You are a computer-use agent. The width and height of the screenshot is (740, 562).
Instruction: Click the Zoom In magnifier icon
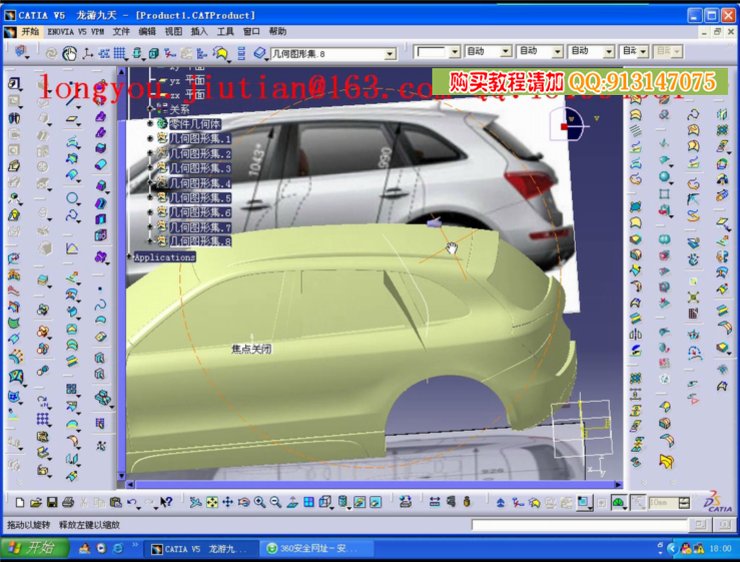pos(260,502)
